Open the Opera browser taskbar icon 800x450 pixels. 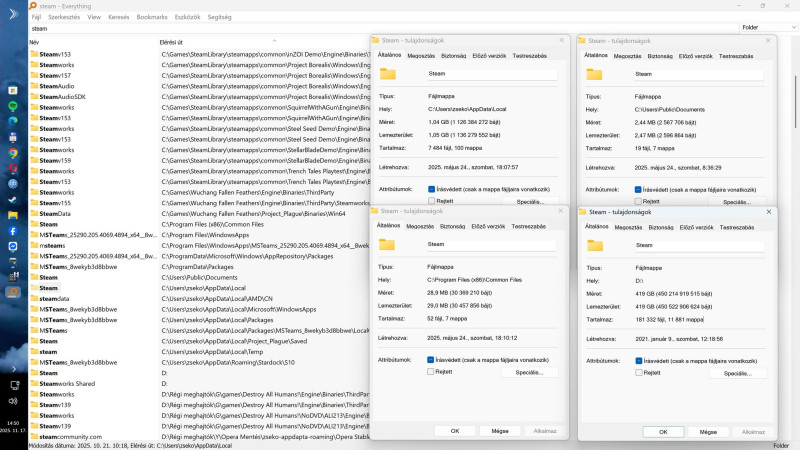pyautogui.click(x=13, y=168)
